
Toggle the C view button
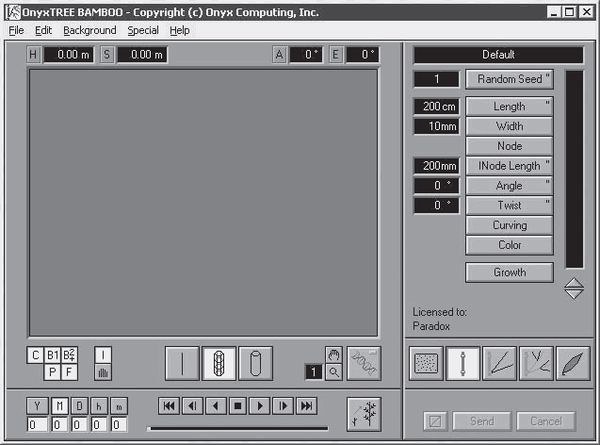(x=35, y=354)
